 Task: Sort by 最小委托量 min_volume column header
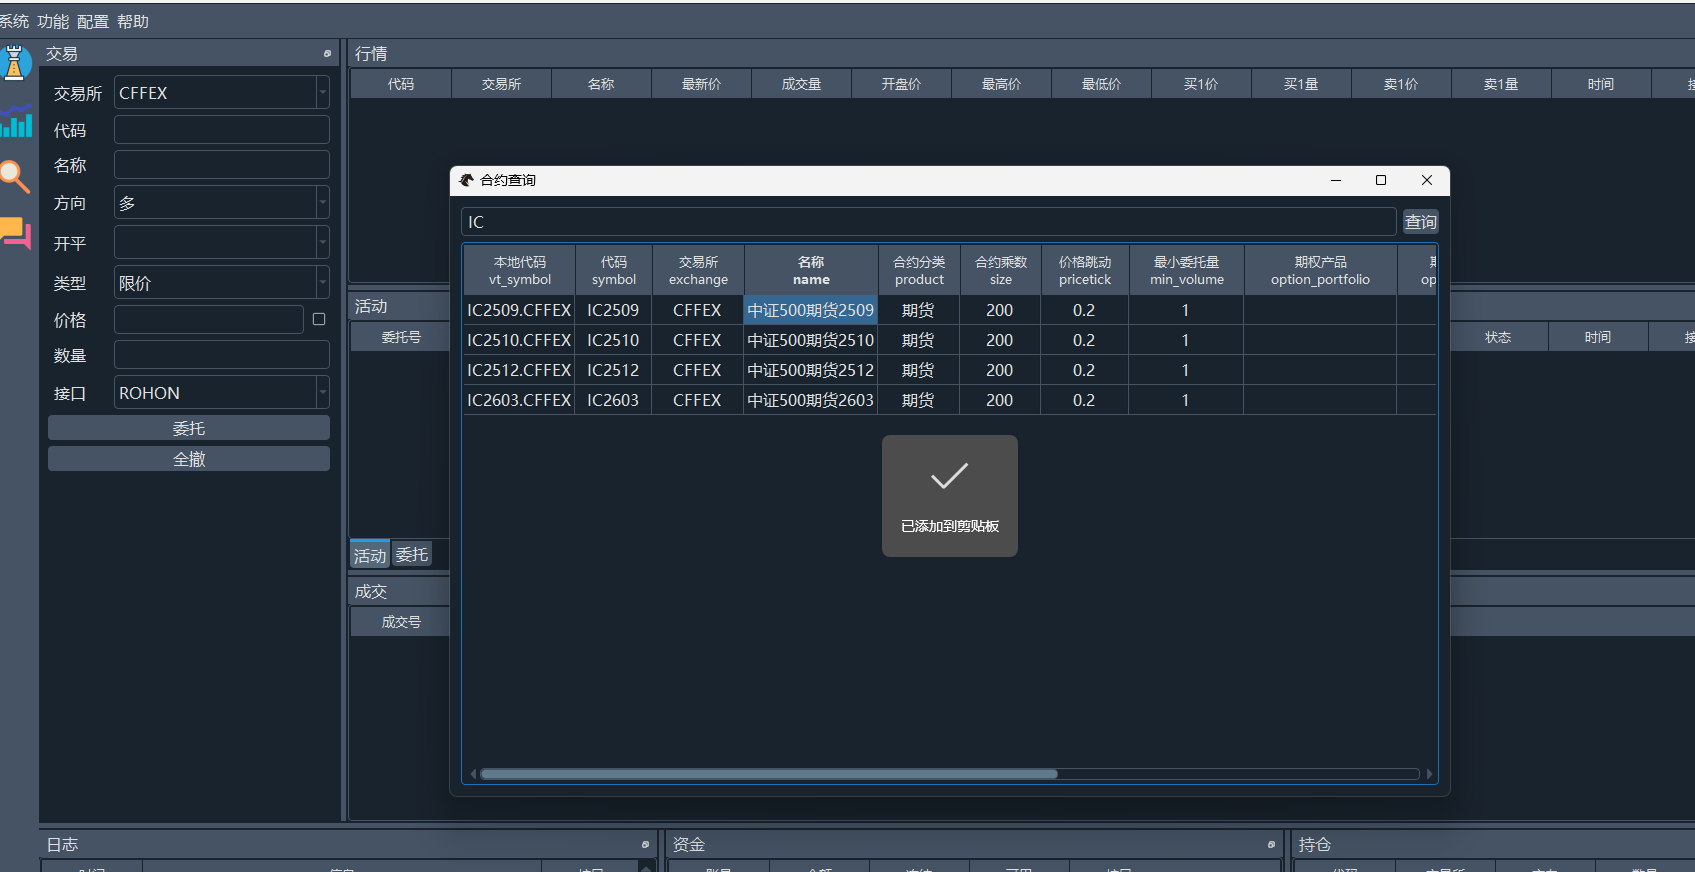coord(1187,270)
